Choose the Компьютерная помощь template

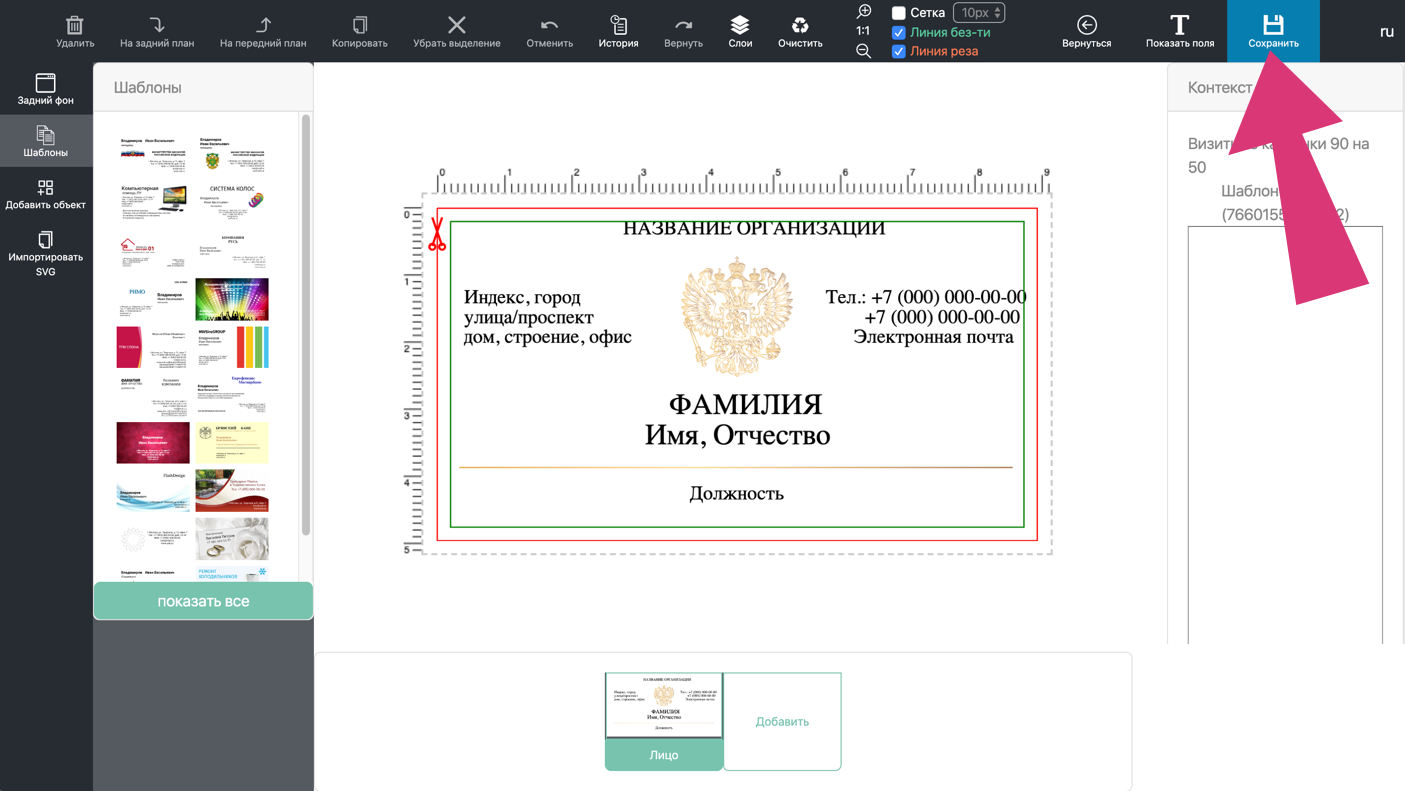click(152, 203)
